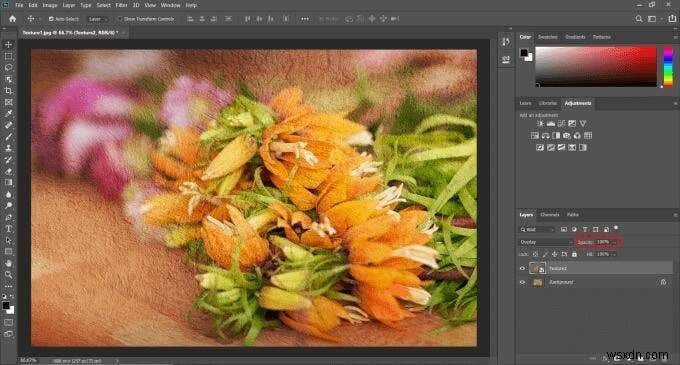Select the Brush tool
The width and height of the screenshot is (680, 365).
(x=8, y=137)
